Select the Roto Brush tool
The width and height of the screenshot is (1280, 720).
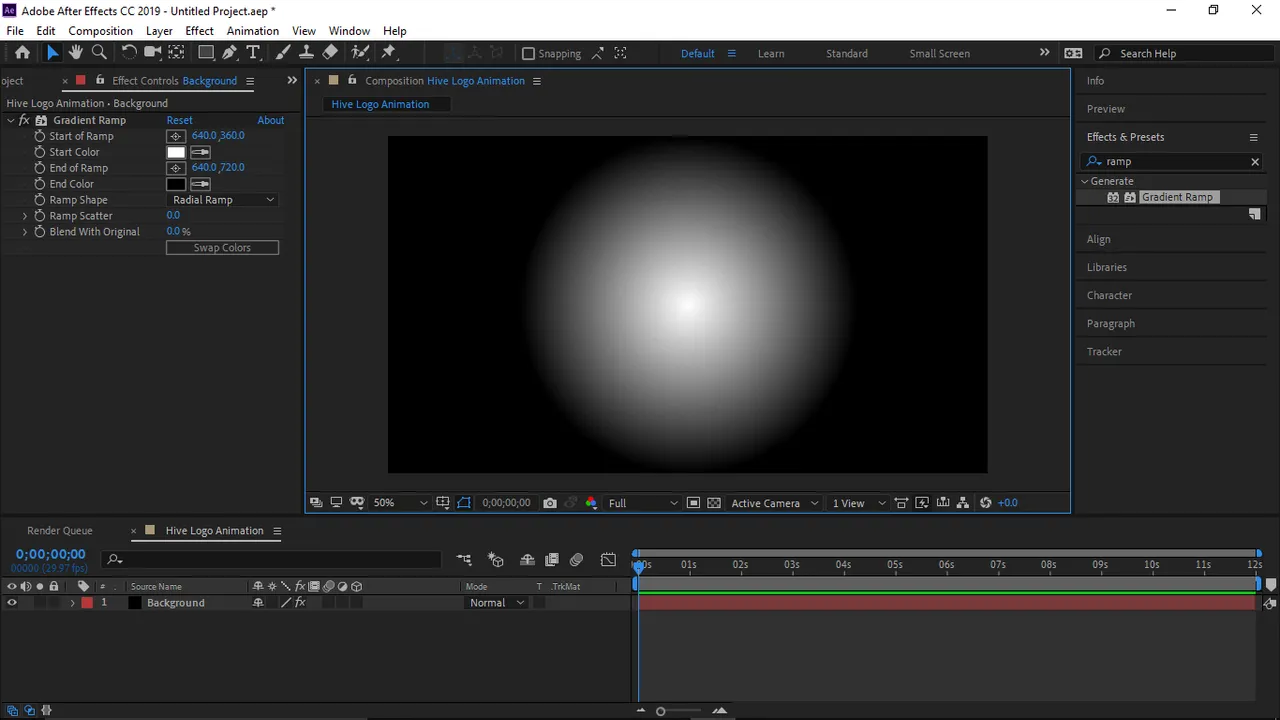[360, 53]
